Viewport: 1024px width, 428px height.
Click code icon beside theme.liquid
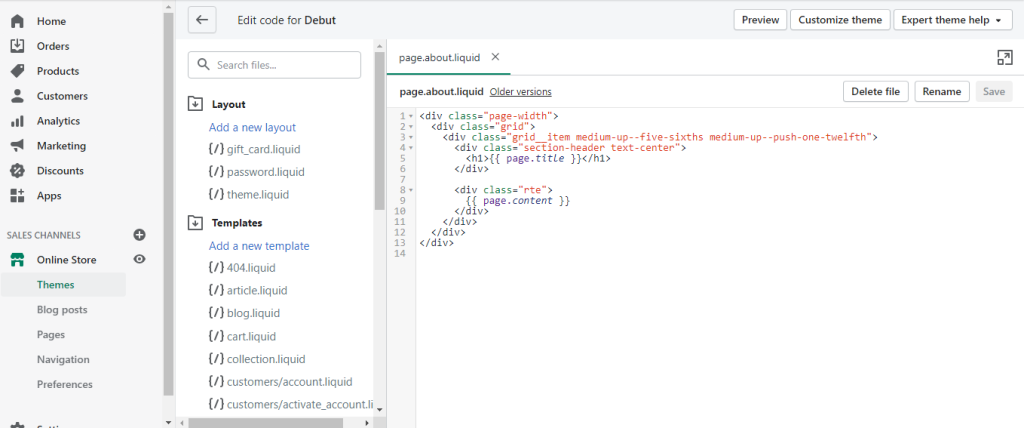pos(216,194)
